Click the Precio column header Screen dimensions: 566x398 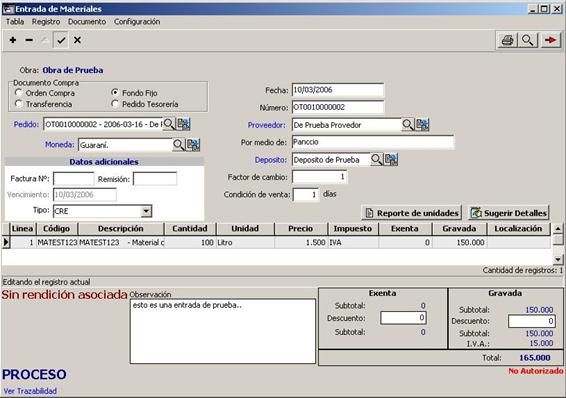[x=300, y=228]
